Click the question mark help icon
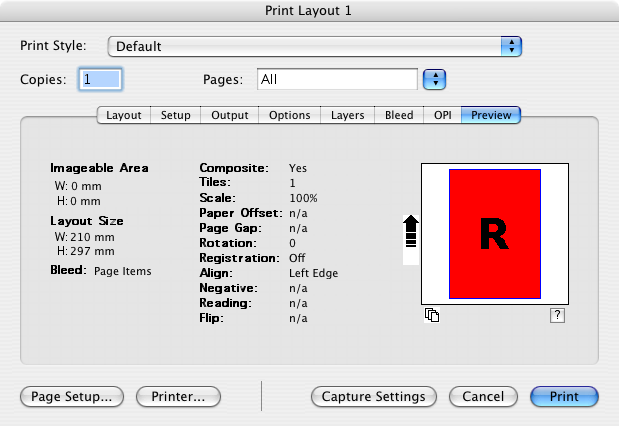Screen dimensions: 619x426 coord(558,315)
